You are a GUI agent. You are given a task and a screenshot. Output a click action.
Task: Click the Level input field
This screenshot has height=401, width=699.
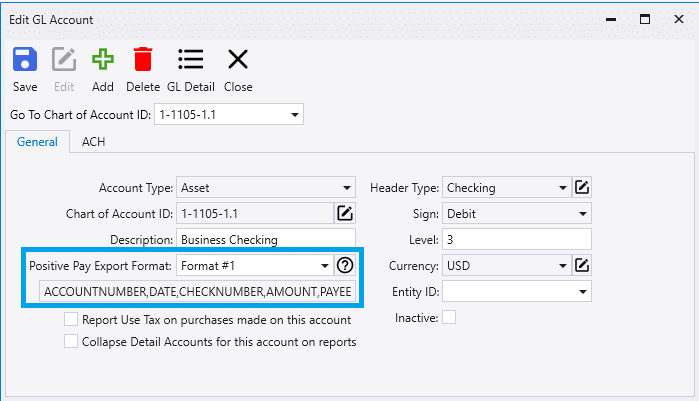517,239
